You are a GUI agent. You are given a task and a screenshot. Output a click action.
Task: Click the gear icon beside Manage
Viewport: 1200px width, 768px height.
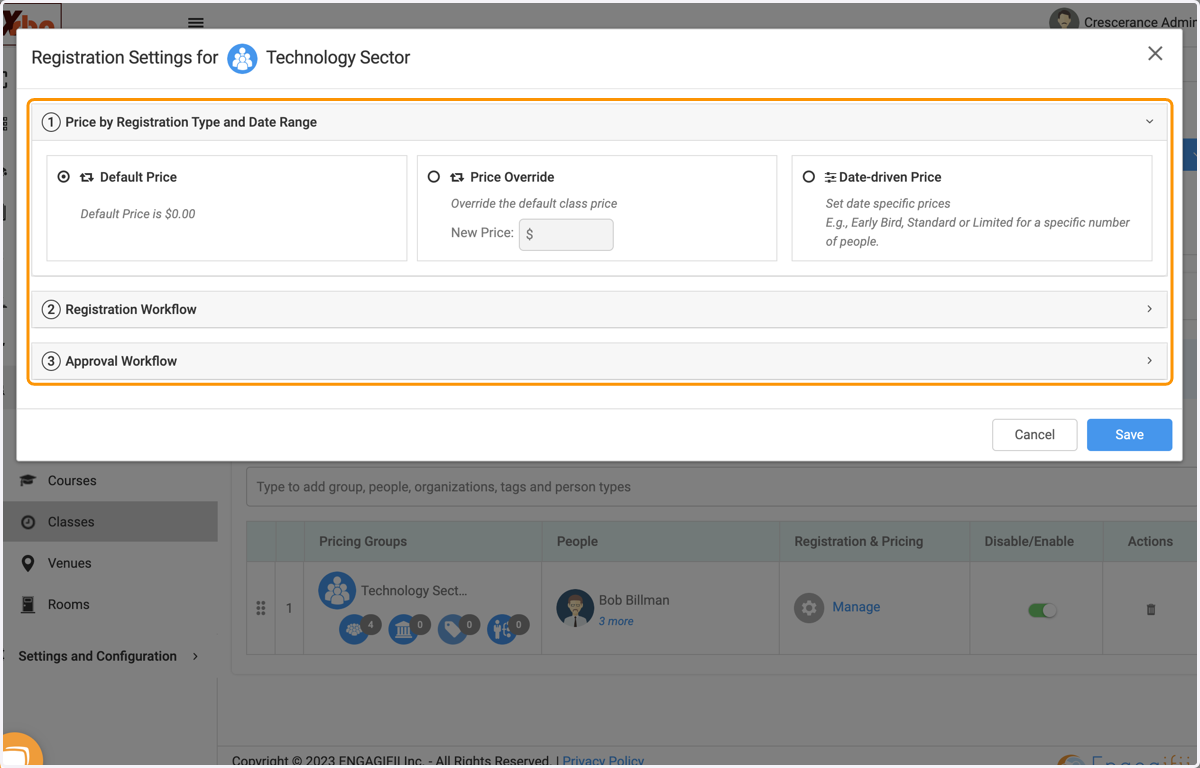point(809,607)
